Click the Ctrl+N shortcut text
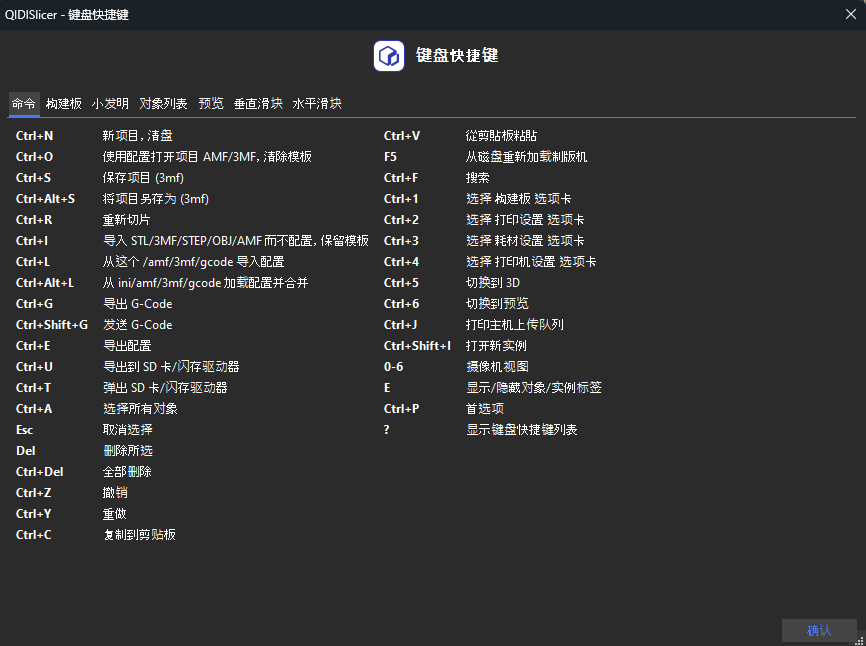866x646 pixels. pos(35,136)
